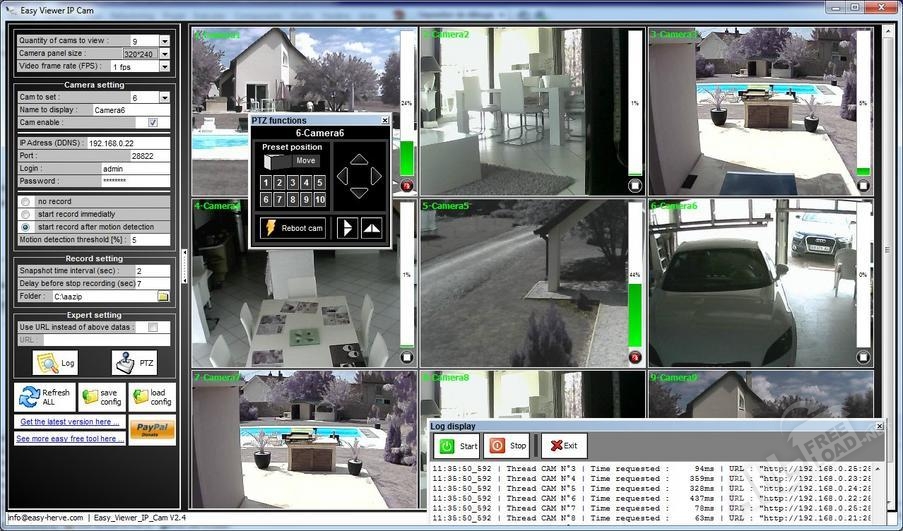Browse for the record folder
903x531 pixels.
(163, 296)
